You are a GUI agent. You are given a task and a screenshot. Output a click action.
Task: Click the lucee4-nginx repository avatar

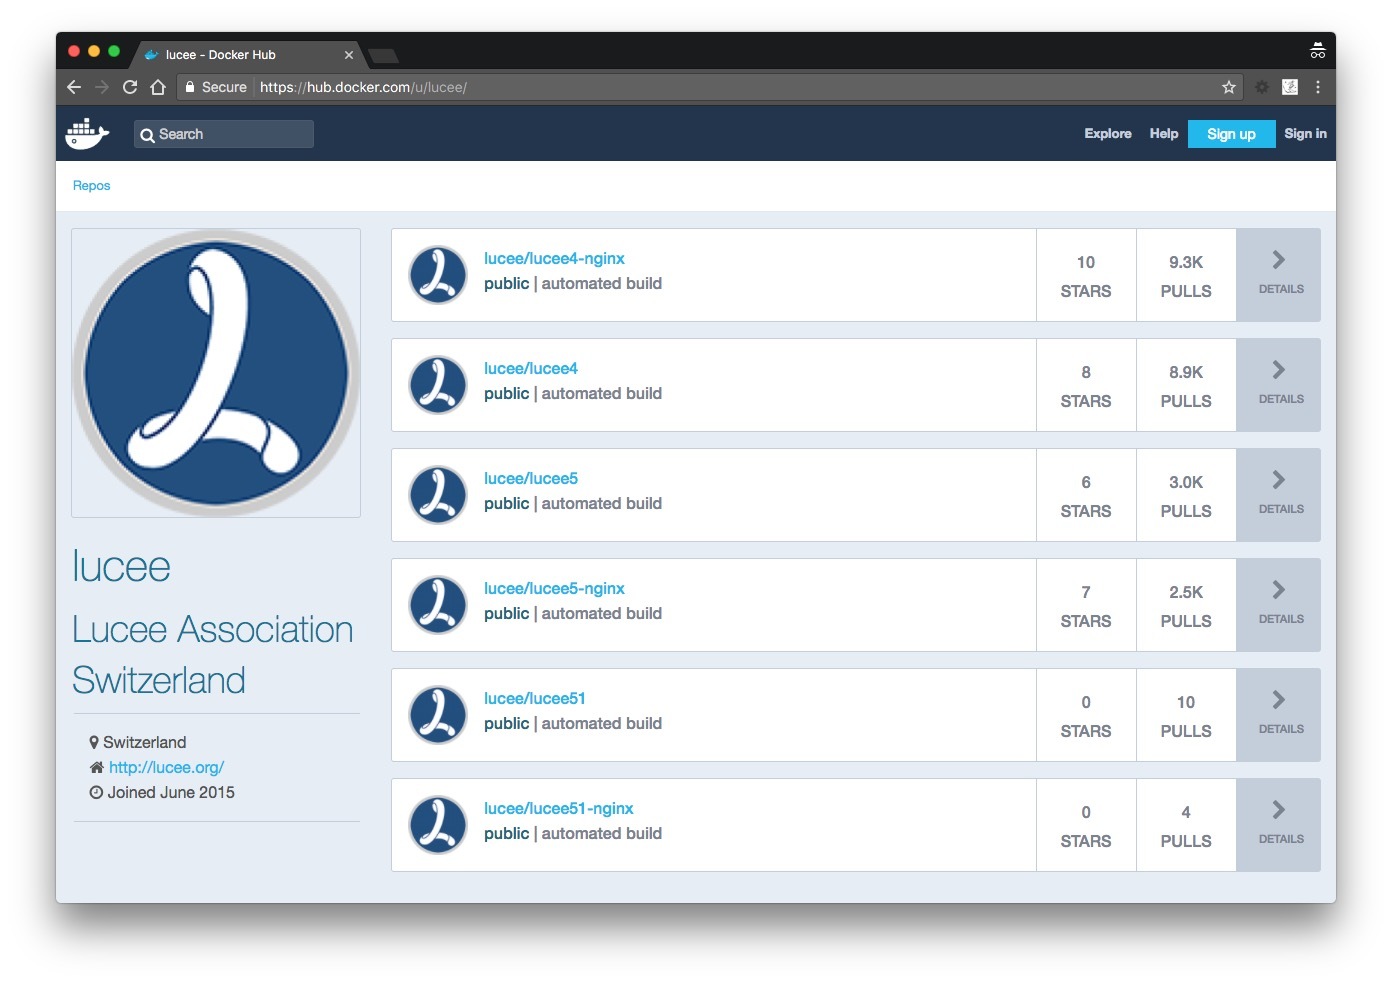click(x=438, y=275)
